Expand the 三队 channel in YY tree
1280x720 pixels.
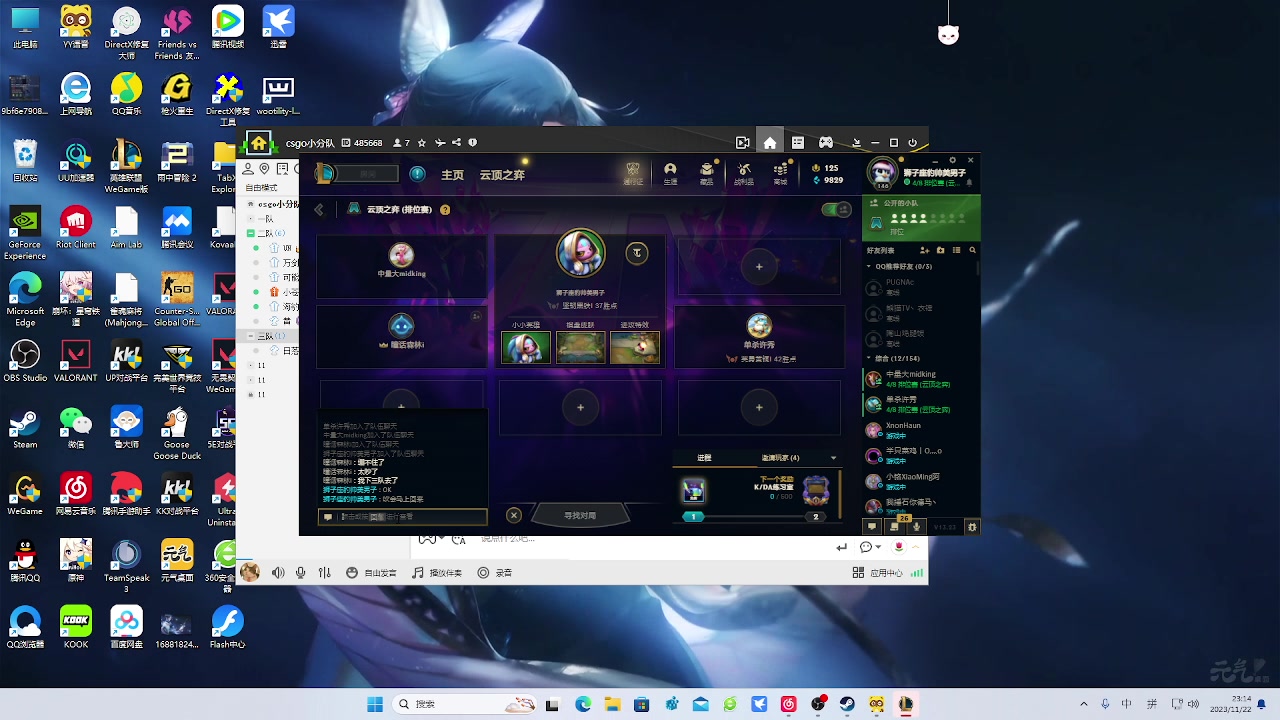[x=250, y=336]
